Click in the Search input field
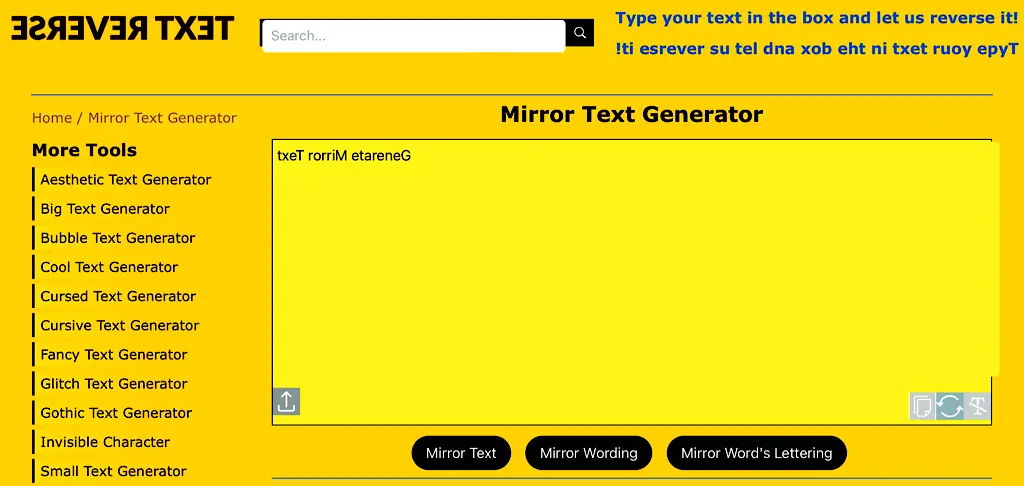This screenshot has width=1024, height=486. pos(413,36)
